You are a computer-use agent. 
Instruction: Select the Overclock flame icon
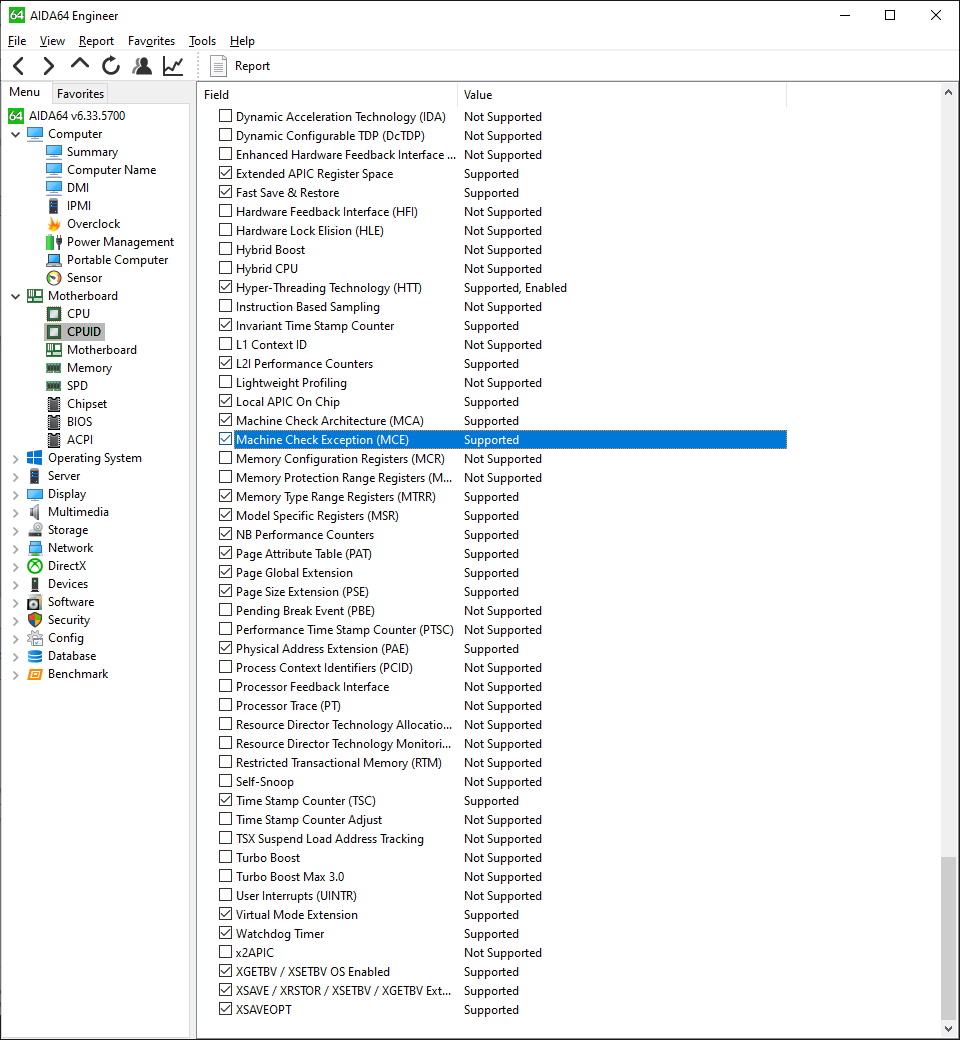pos(54,224)
